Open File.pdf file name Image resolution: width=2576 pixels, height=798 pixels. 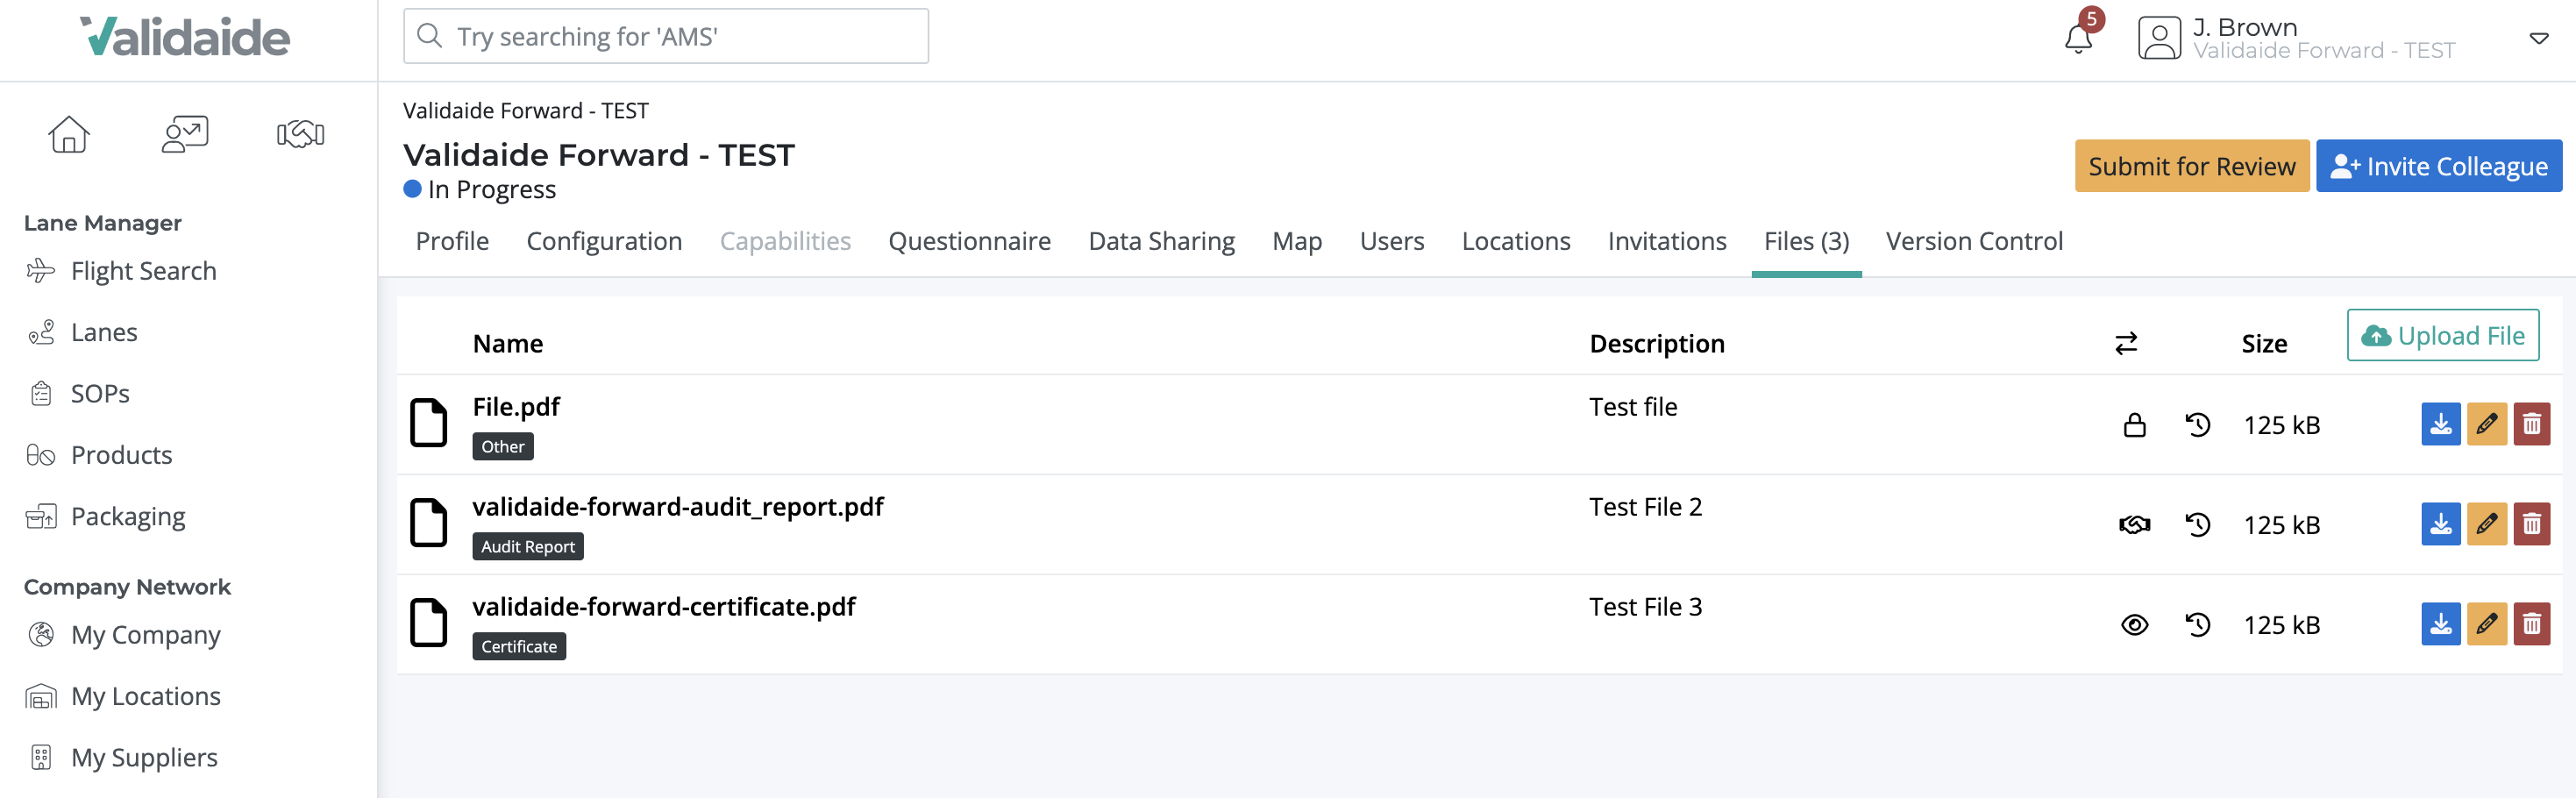(516, 407)
